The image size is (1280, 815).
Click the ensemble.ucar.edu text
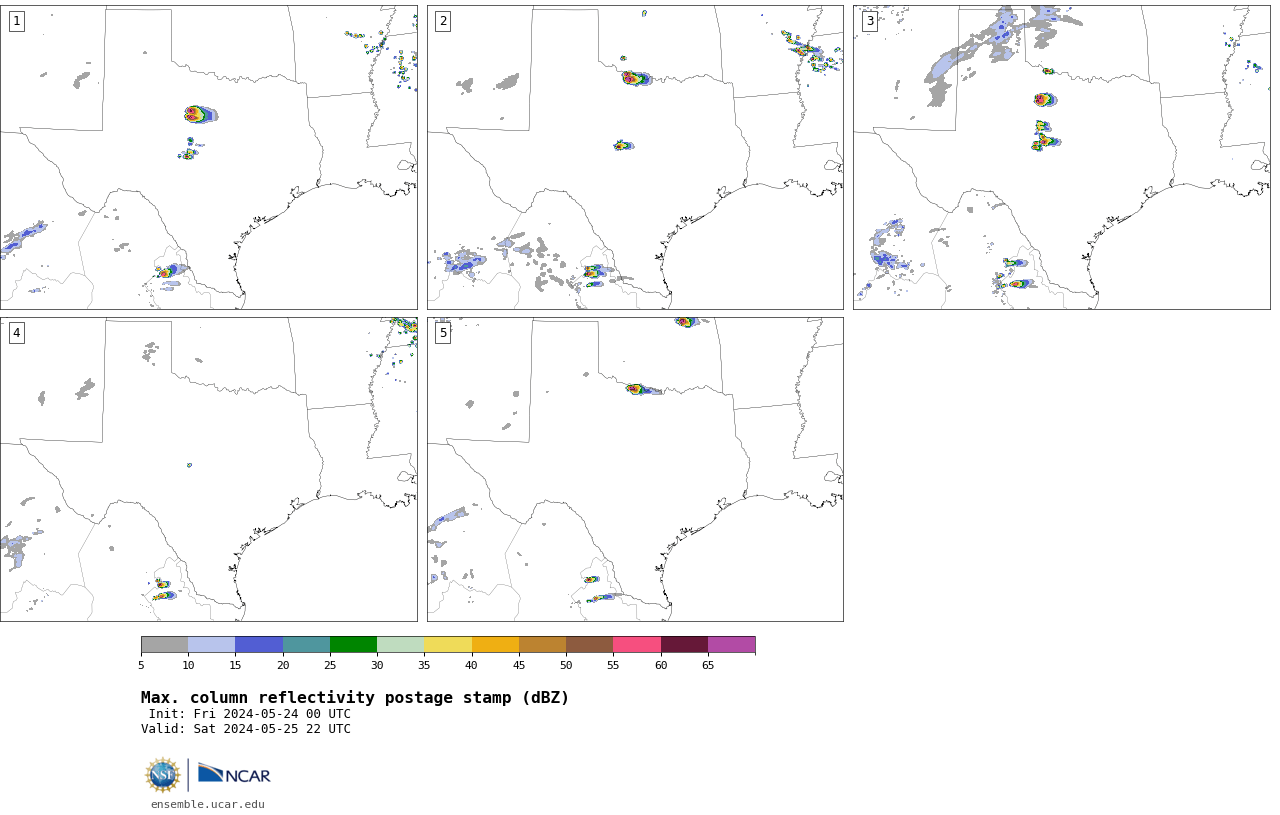coord(208,804)
